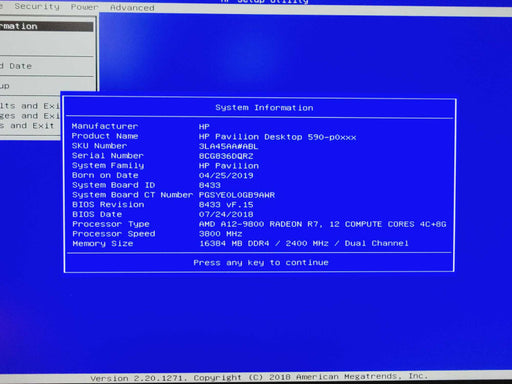Click the Press any key to continue prompt
The image size is (512, 384).
(x=261, y=263)
